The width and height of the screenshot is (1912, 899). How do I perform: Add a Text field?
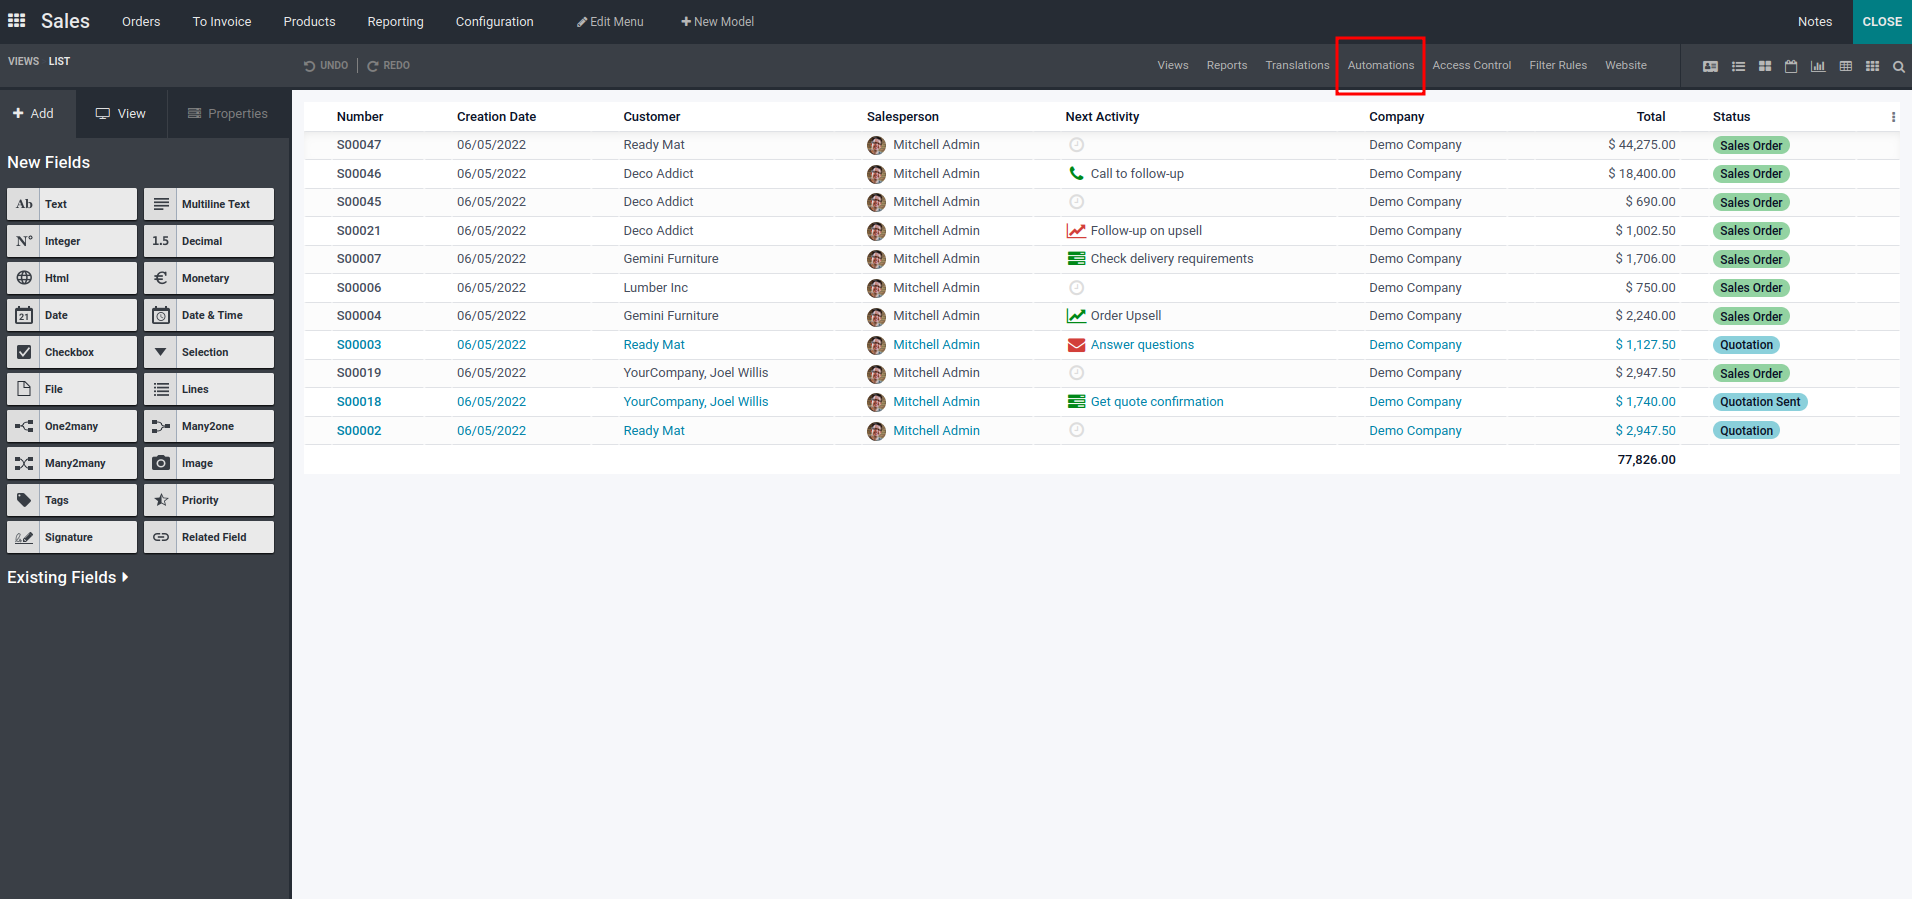(72, 204)
